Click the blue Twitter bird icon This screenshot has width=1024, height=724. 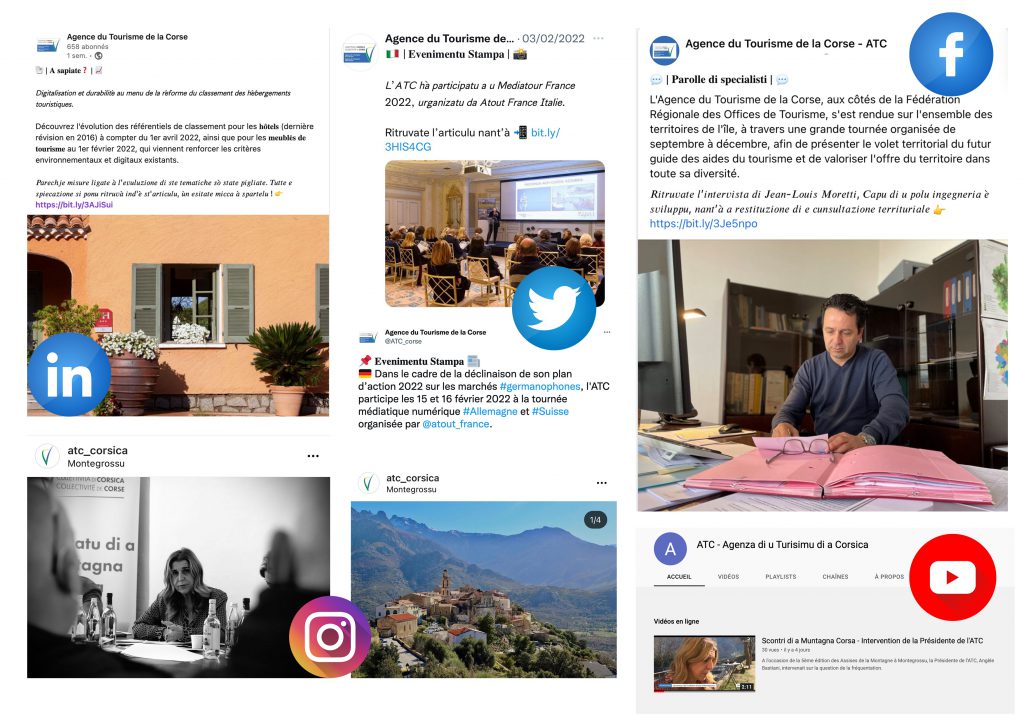pos(554,308)
